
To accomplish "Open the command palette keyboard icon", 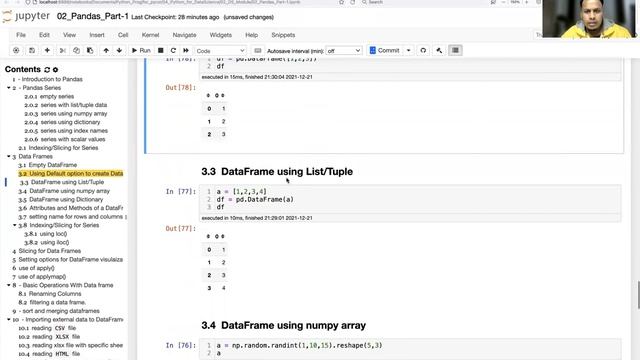I will click(258, 51).
